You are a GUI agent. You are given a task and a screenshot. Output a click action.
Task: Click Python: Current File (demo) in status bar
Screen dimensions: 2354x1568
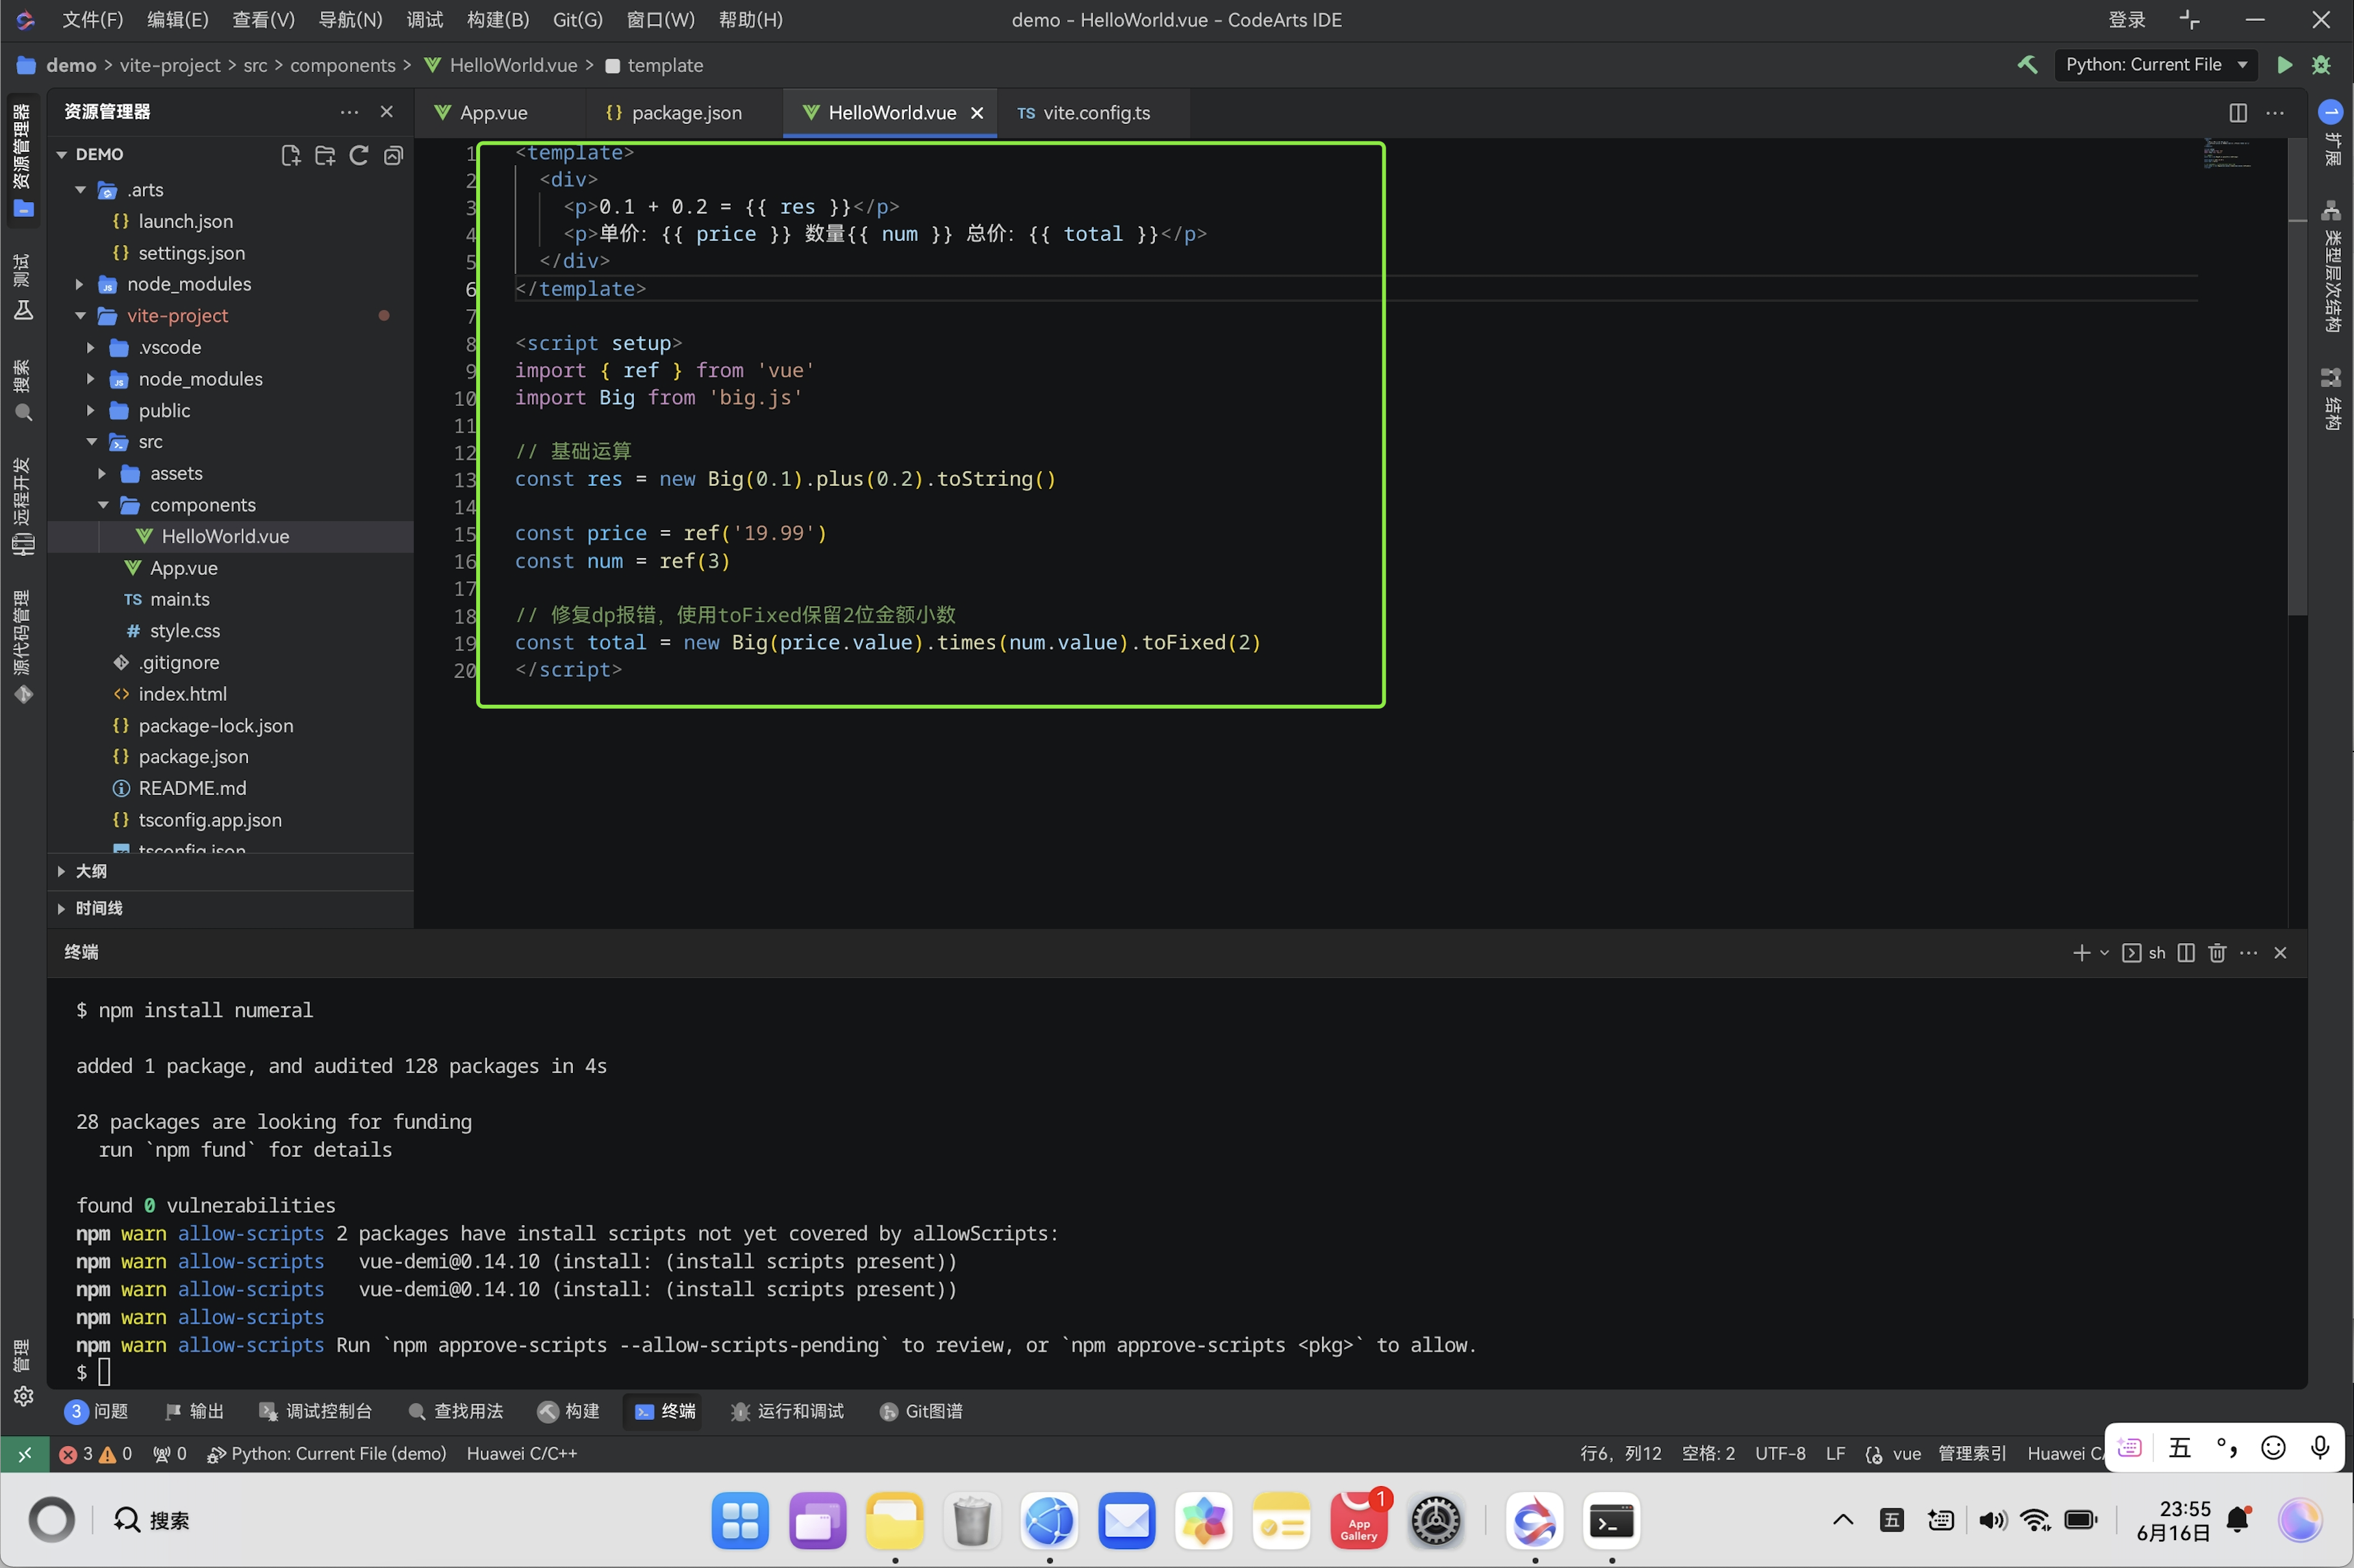point(327,1454)
